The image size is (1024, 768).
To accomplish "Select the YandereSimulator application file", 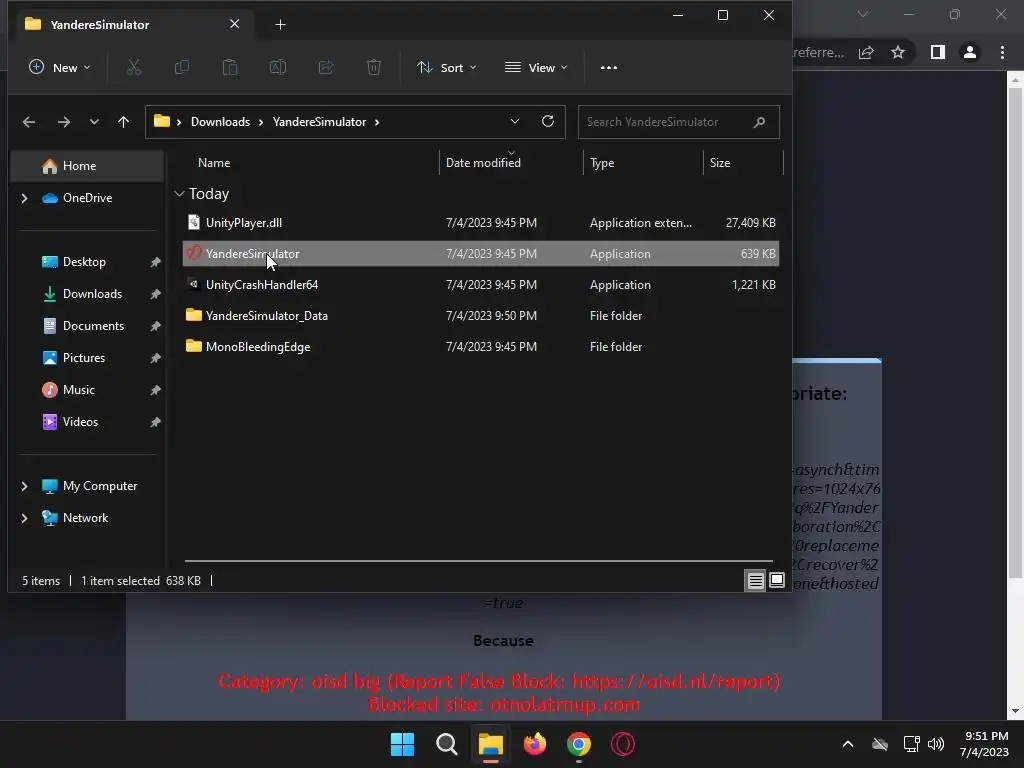I will tap(481, 253).
